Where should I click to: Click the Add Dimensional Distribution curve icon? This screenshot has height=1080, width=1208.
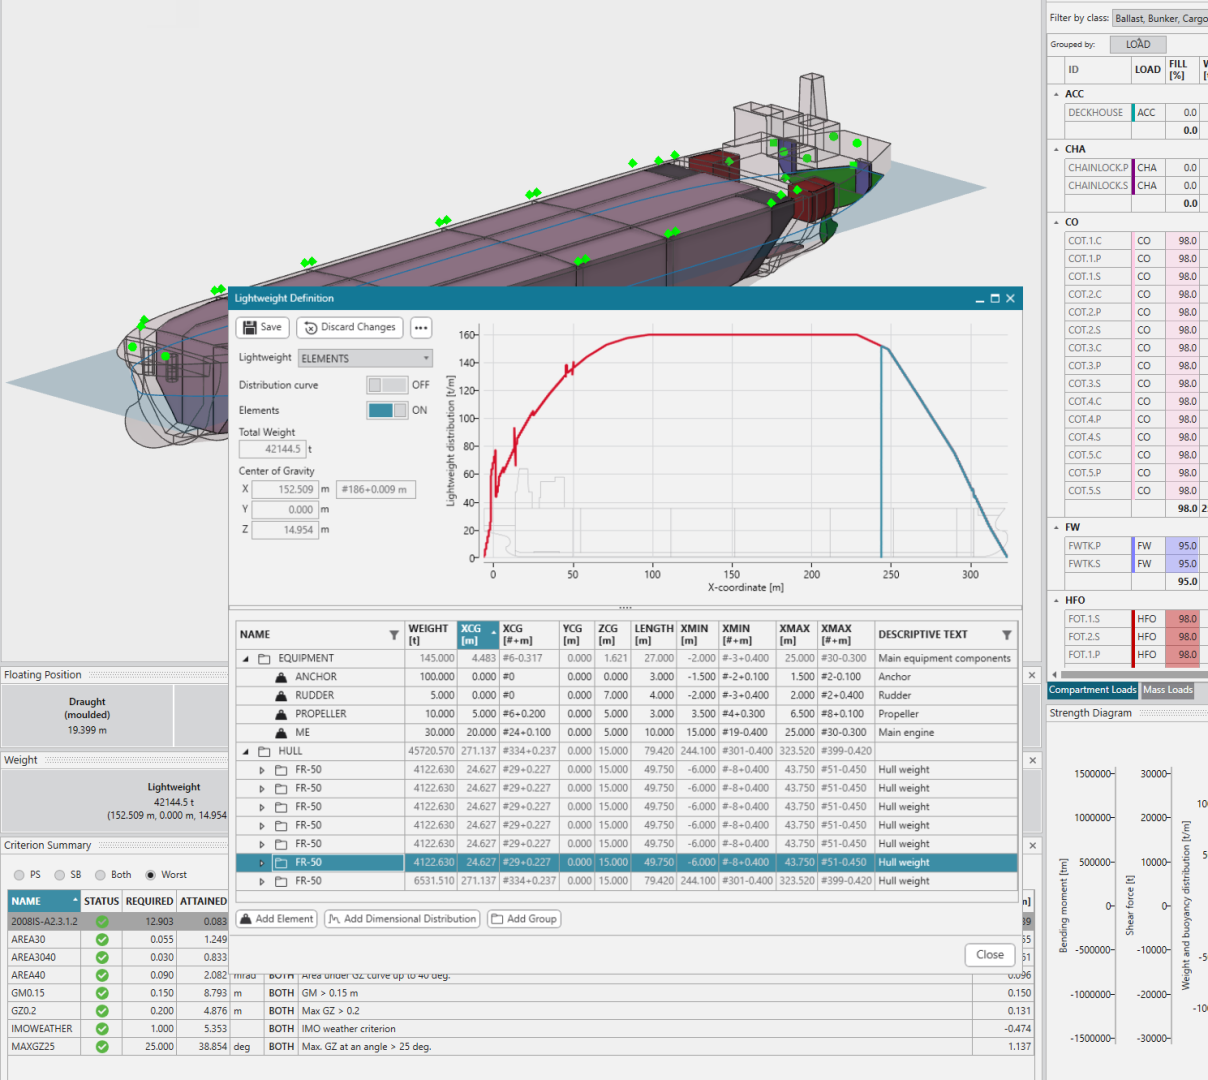pyautogui.click(x=335, y=918)
